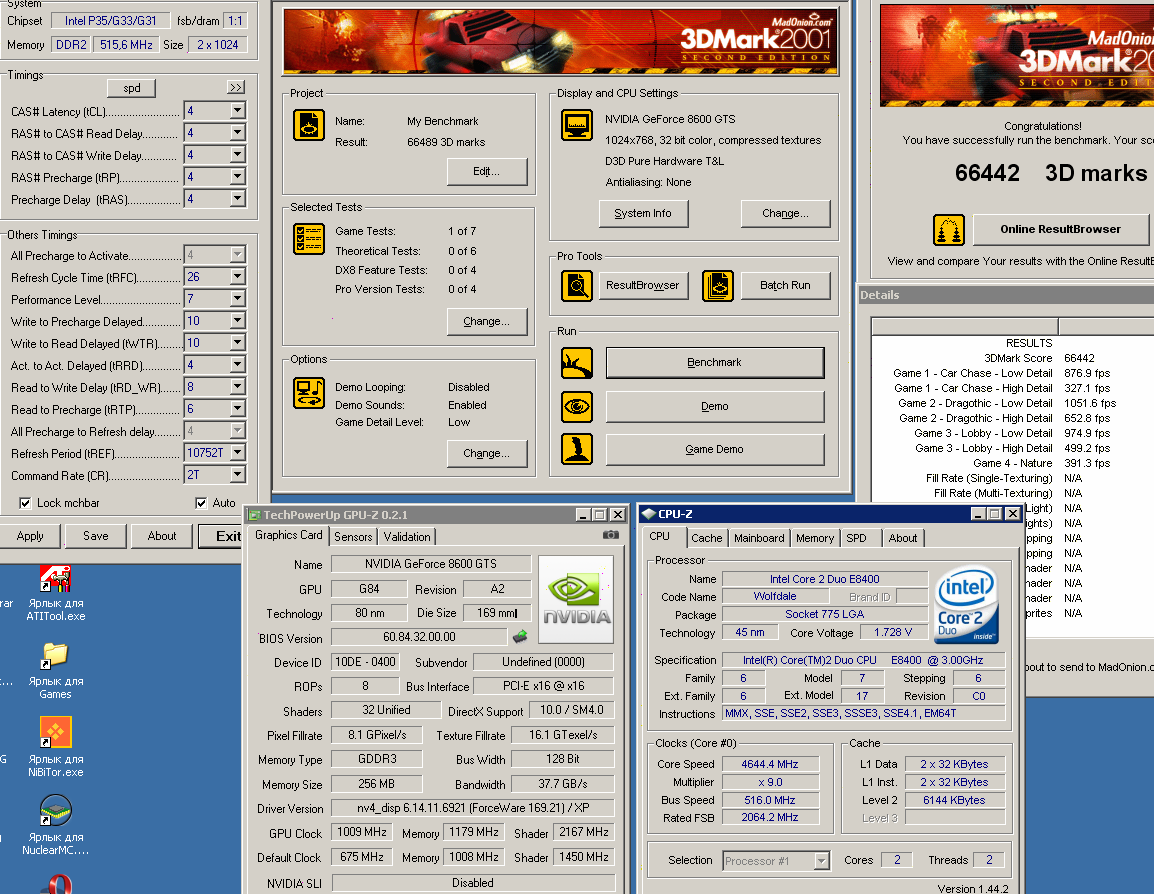Viewport: 1154px width, 894px height.
Task: Click the Intel Core 2 Duo logo
Action: 967,605
